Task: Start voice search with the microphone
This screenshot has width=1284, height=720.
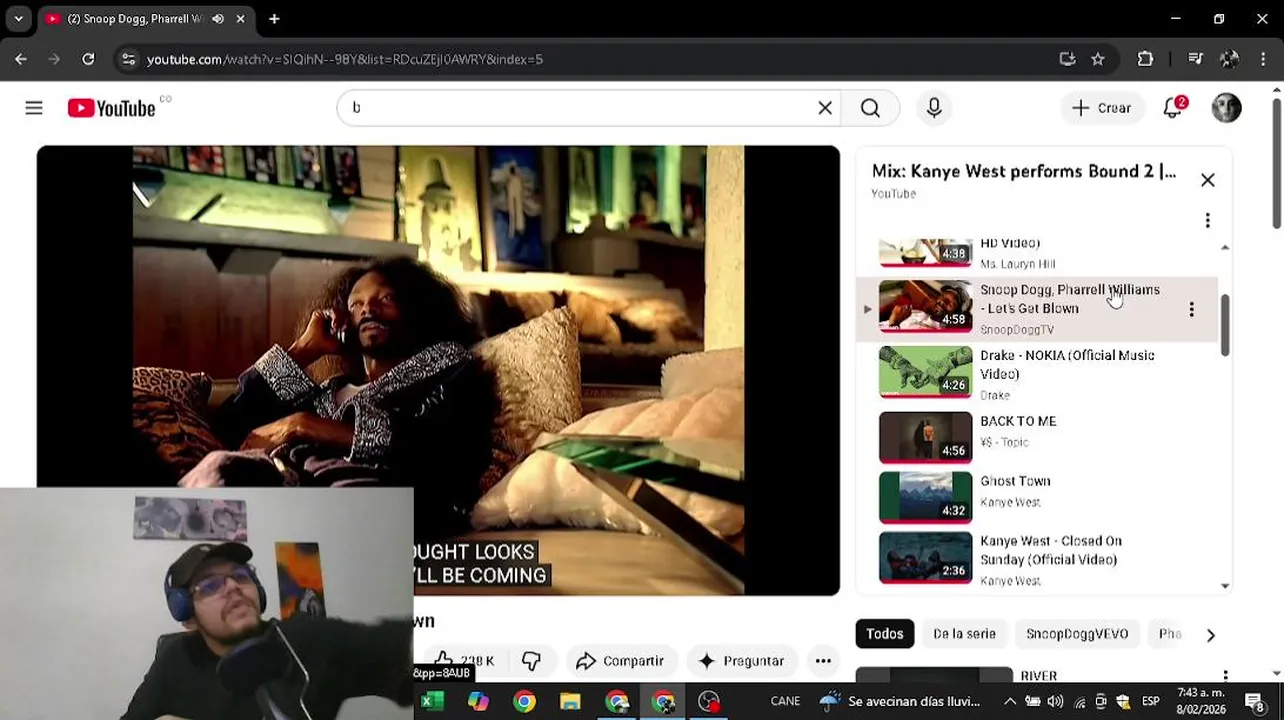Action: tap(934, 108)
